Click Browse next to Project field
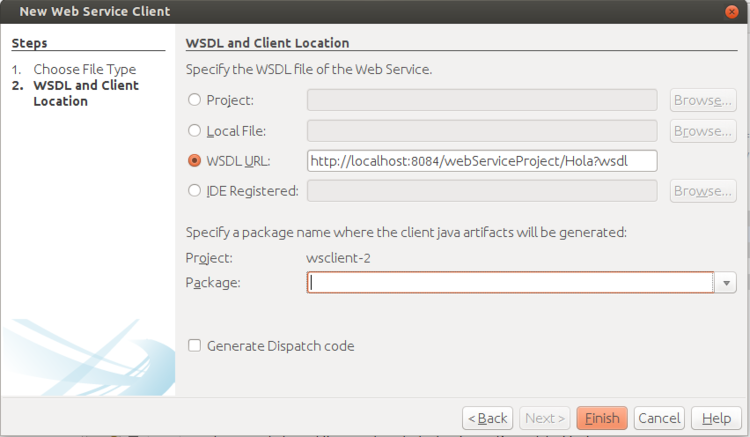 point(703,100)
